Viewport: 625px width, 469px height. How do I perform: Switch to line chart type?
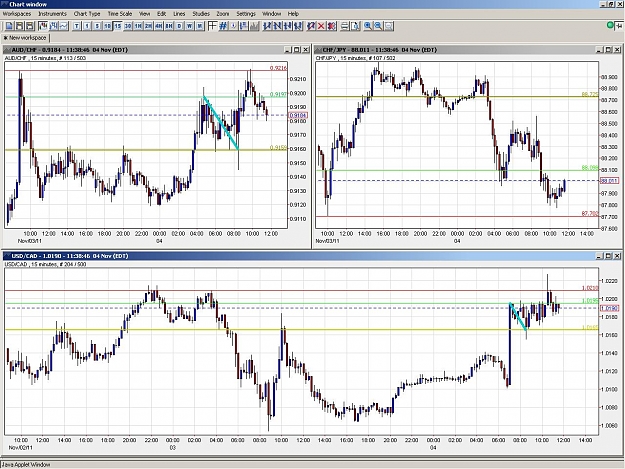[64, 26]
